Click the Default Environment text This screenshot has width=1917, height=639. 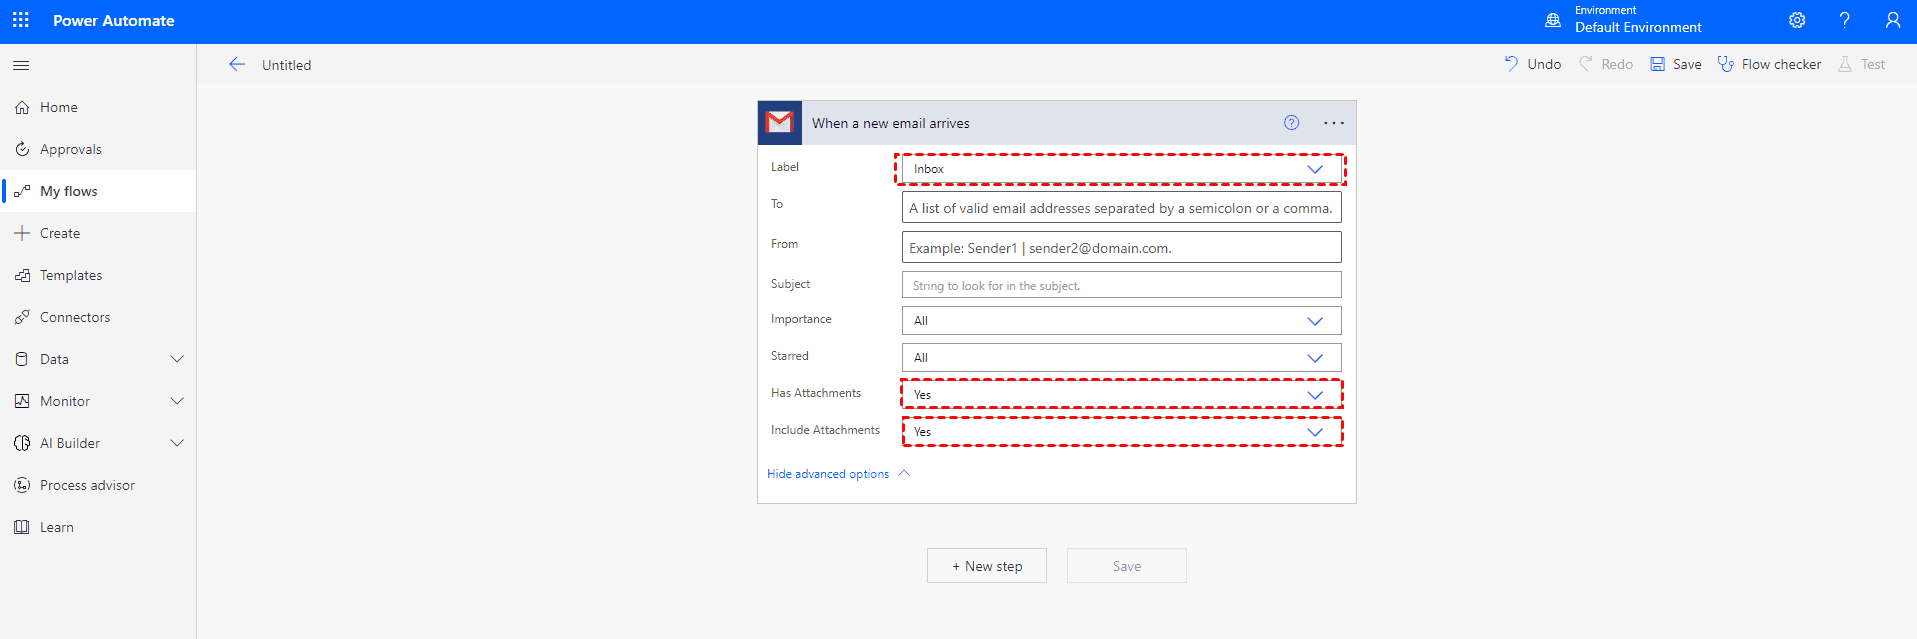[x=1638, y=27]
